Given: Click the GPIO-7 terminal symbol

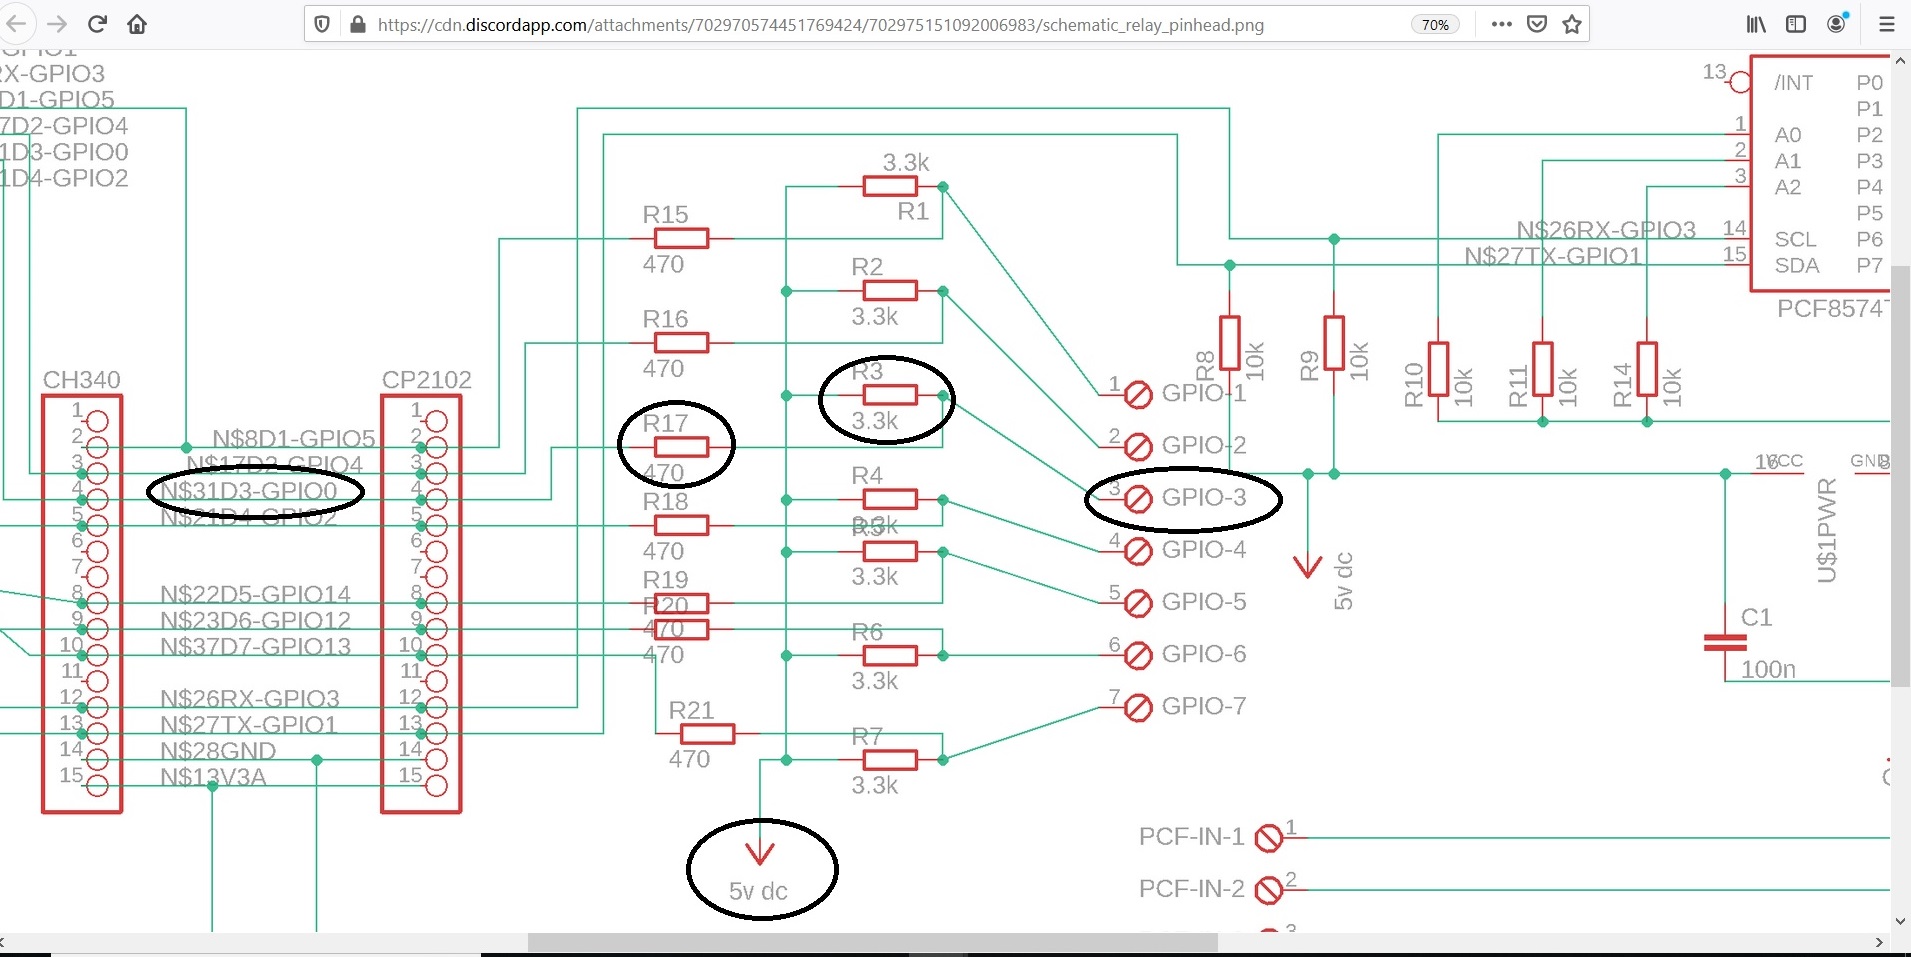Looking at the screenshot, I should (x=1138, y=707).
